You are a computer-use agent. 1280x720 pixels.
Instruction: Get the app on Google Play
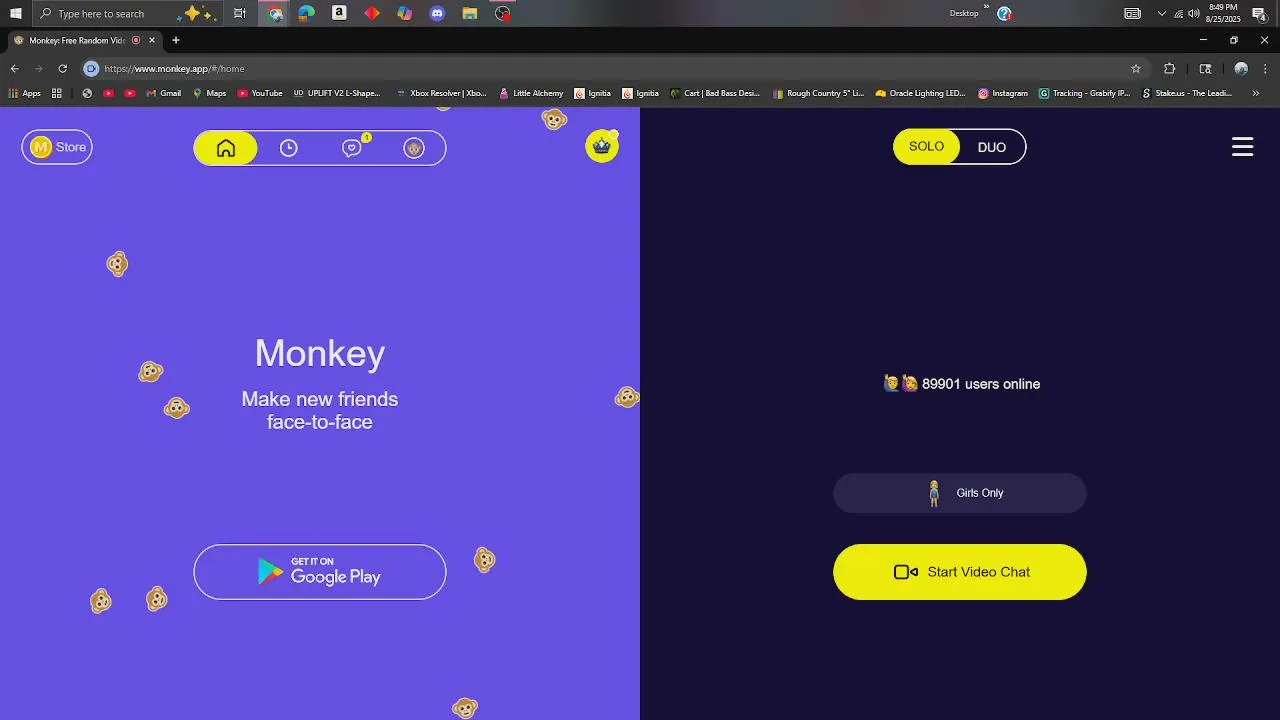point(320,572)
